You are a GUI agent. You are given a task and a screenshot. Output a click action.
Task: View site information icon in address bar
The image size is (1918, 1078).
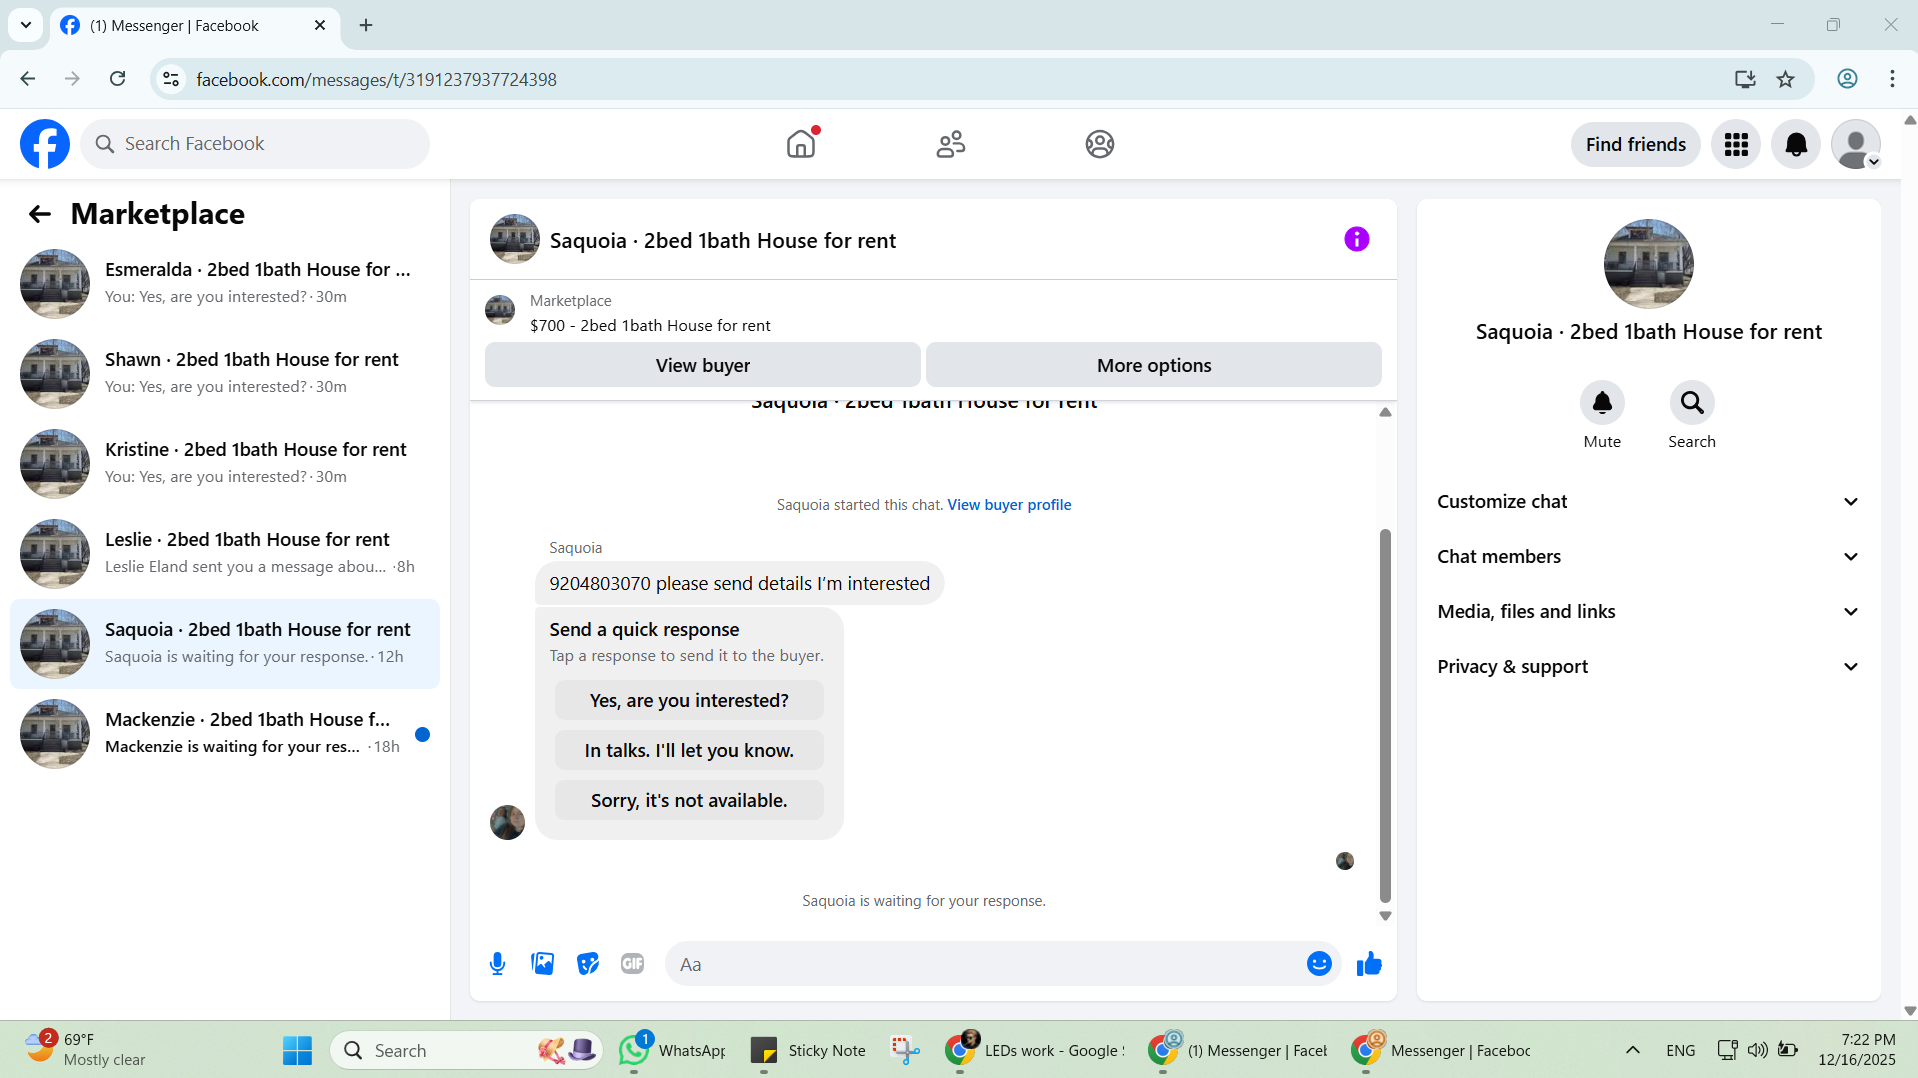(x=172, y=79)
